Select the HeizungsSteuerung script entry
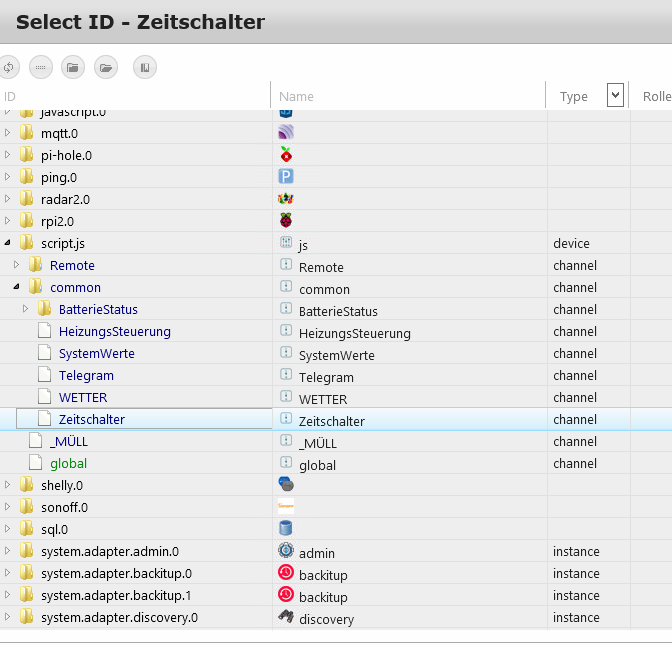The image size is (672, 647). [x=114, y=331]
